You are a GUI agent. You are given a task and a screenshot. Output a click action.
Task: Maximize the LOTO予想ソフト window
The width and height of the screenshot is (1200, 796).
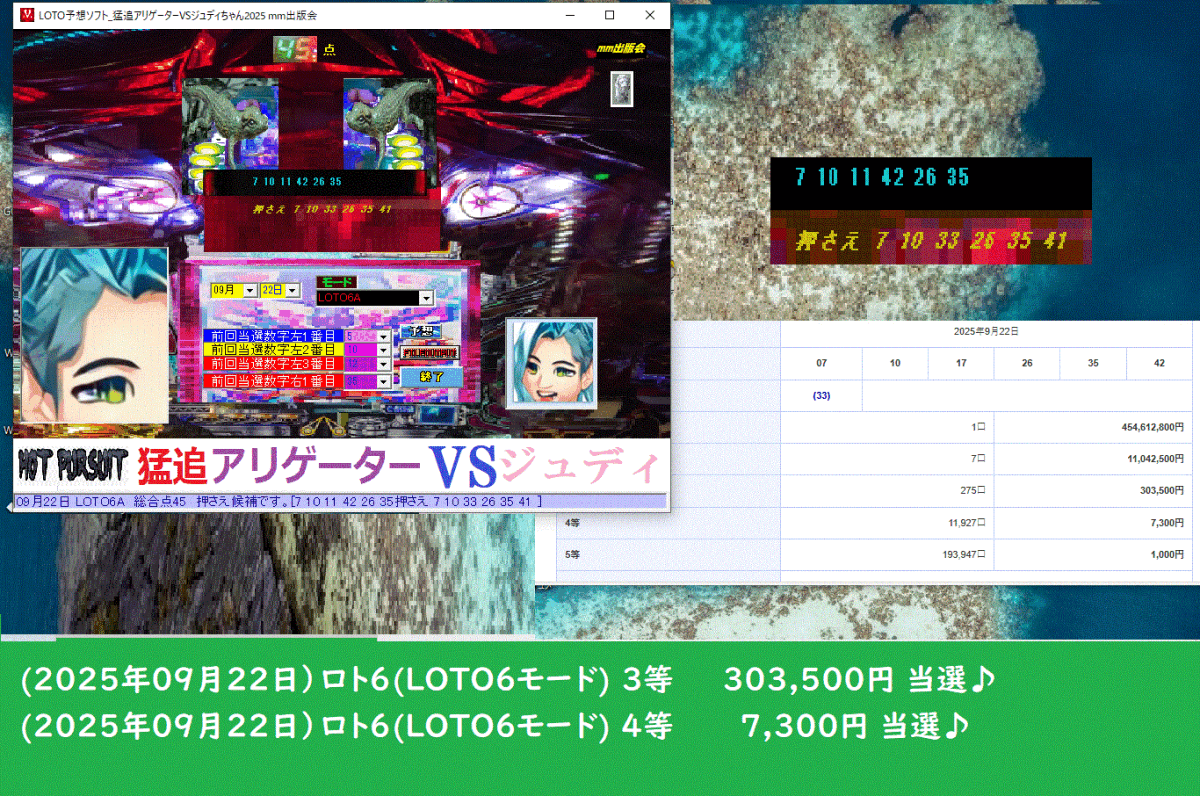[x=610, y=15]
